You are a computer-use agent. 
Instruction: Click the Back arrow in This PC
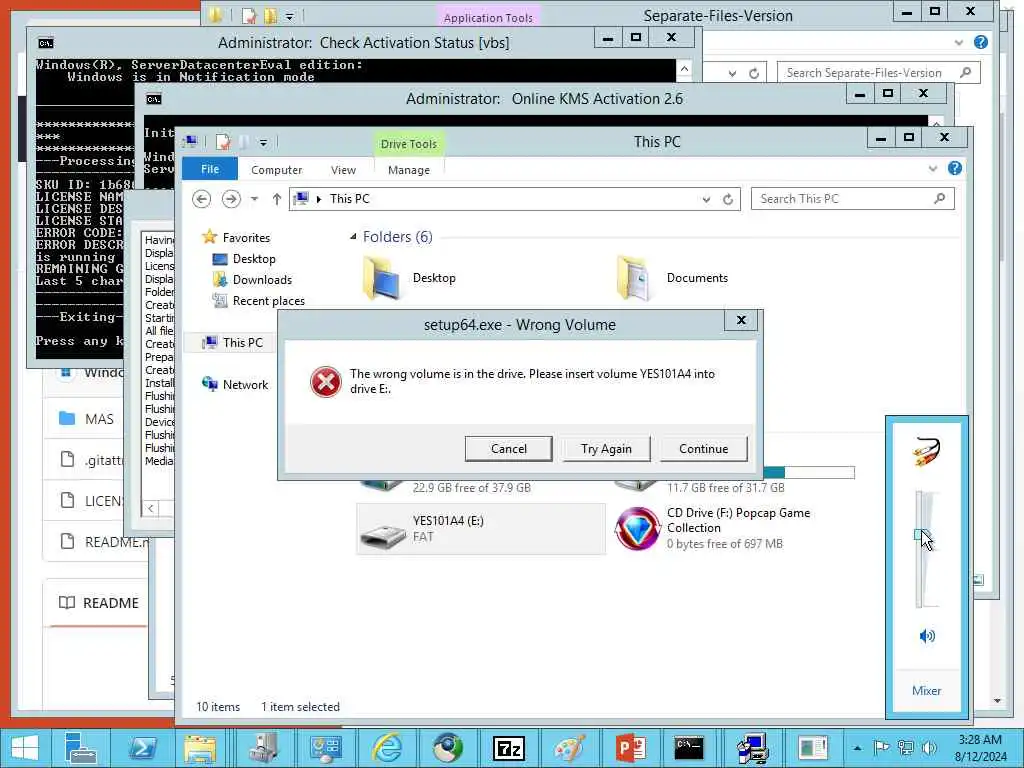tap(202, 199)
